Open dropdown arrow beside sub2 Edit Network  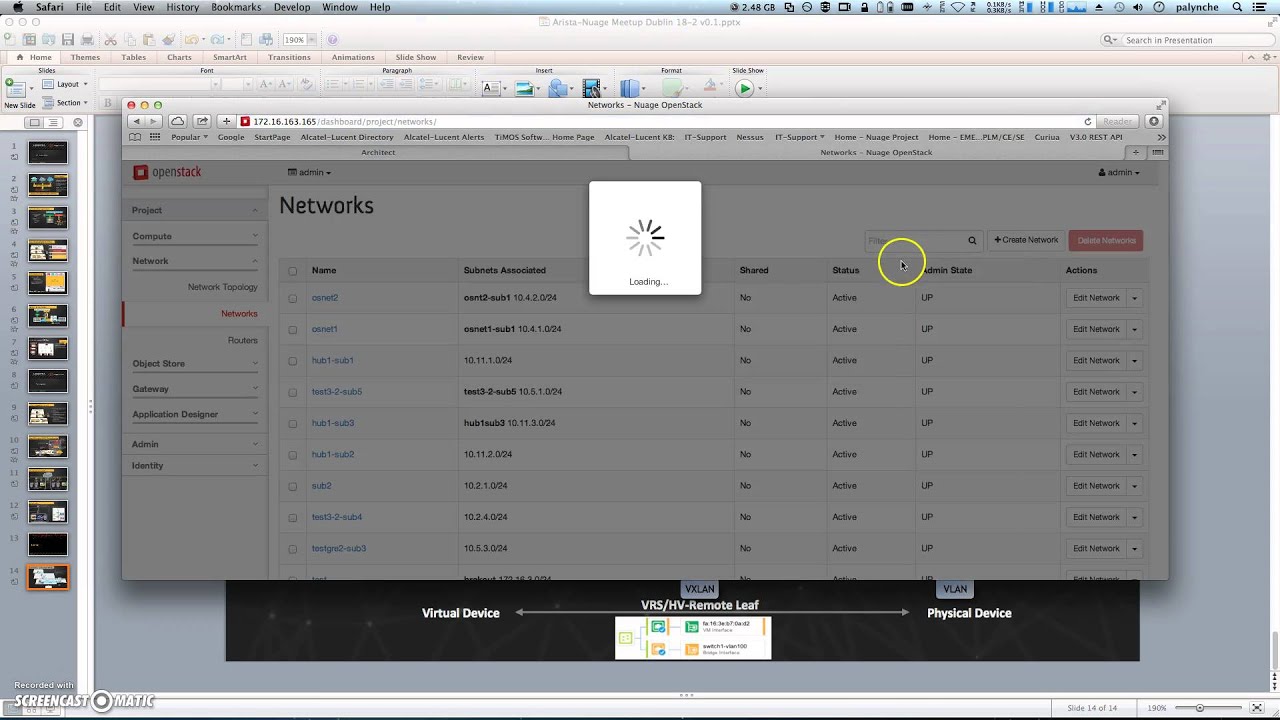(x=1134, y=486)
